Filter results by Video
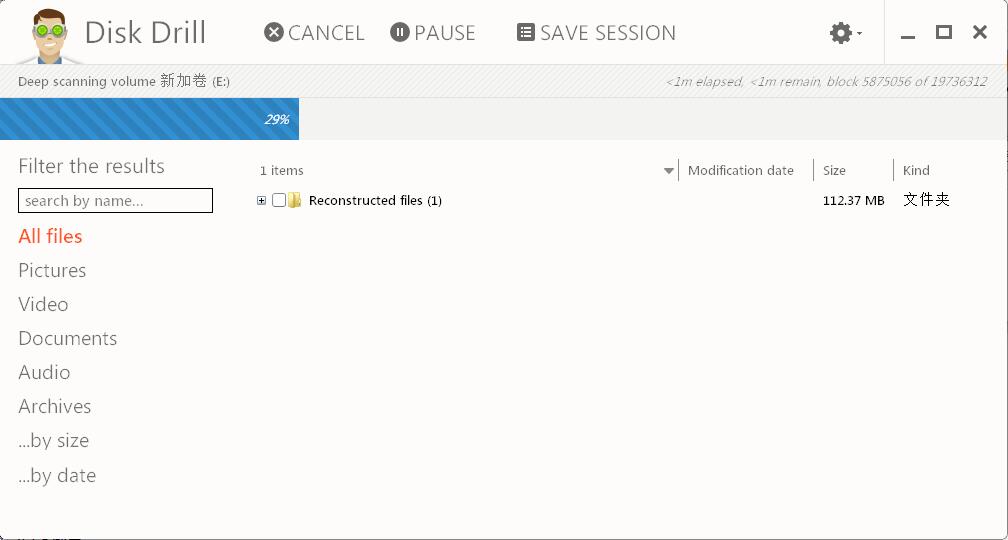Viewport: 1008px width, 540px height. tap(43, 305)
